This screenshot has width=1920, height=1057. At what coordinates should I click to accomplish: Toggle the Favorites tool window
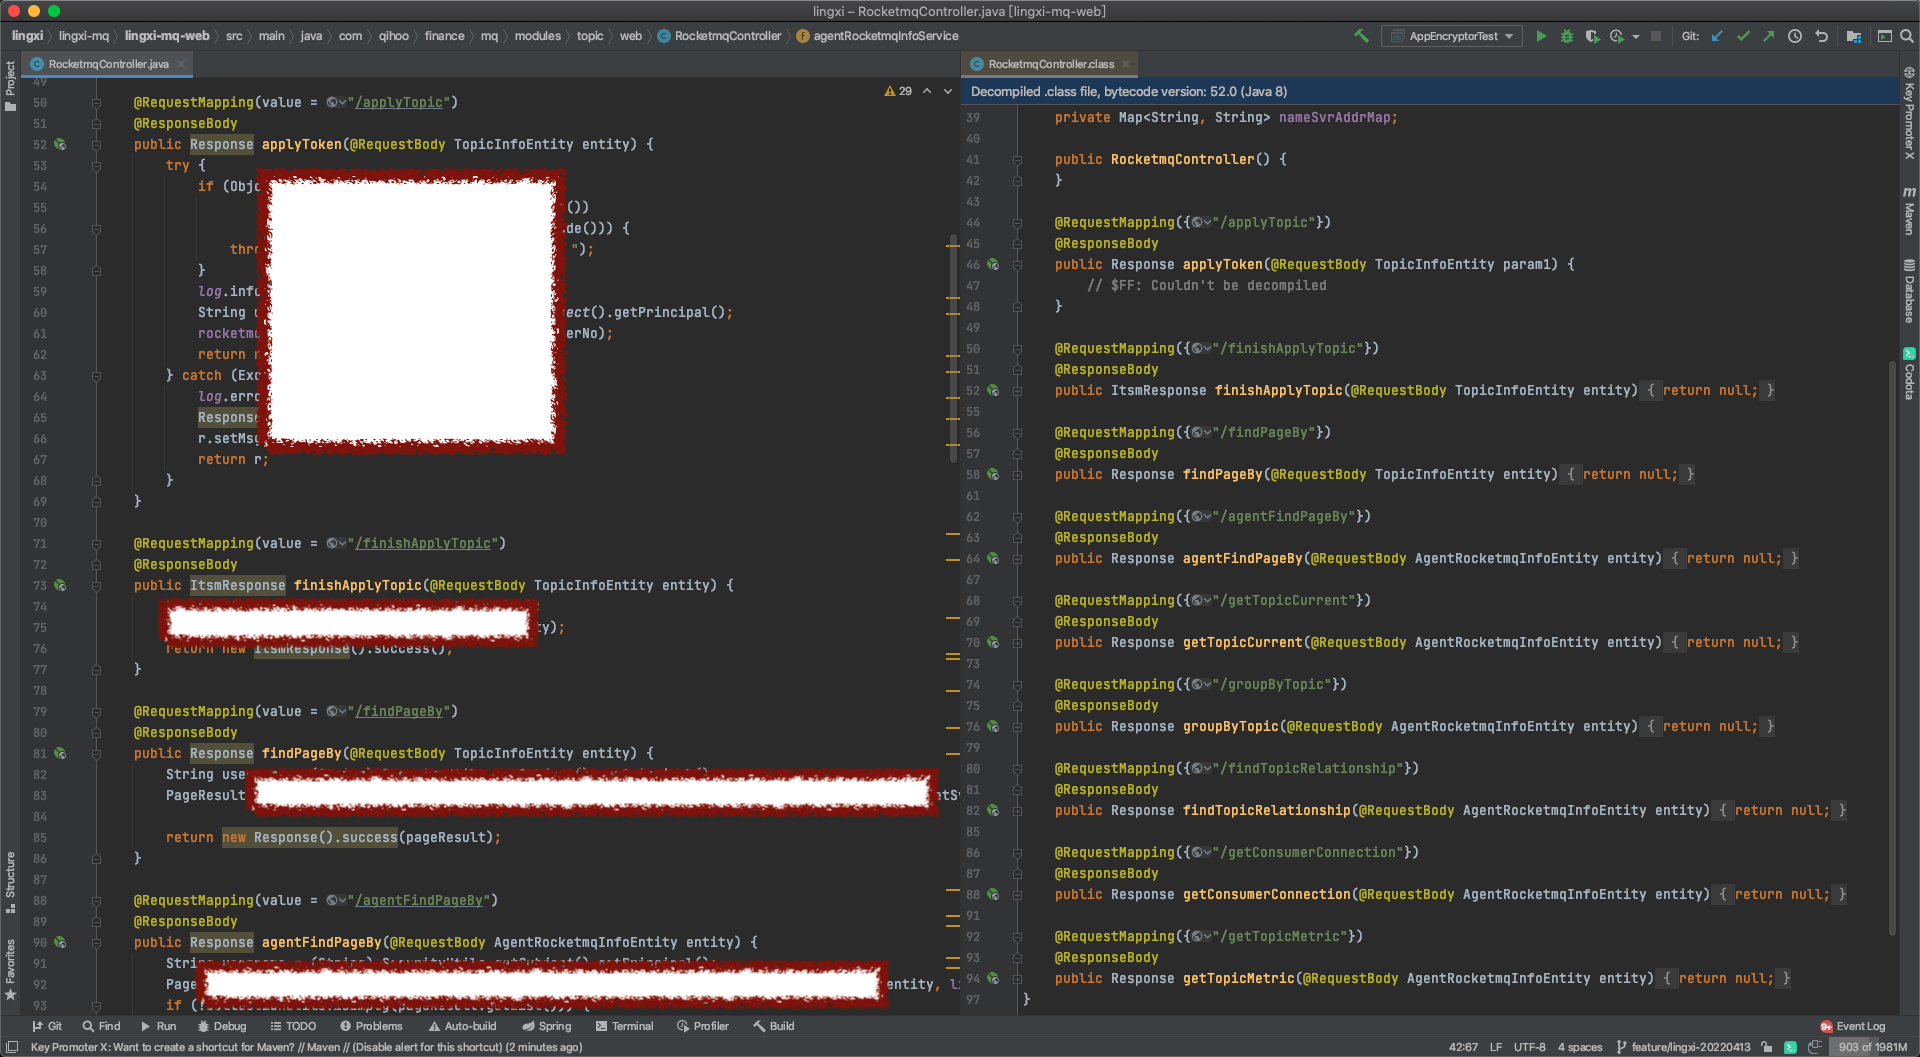click(x=10, y=969)
